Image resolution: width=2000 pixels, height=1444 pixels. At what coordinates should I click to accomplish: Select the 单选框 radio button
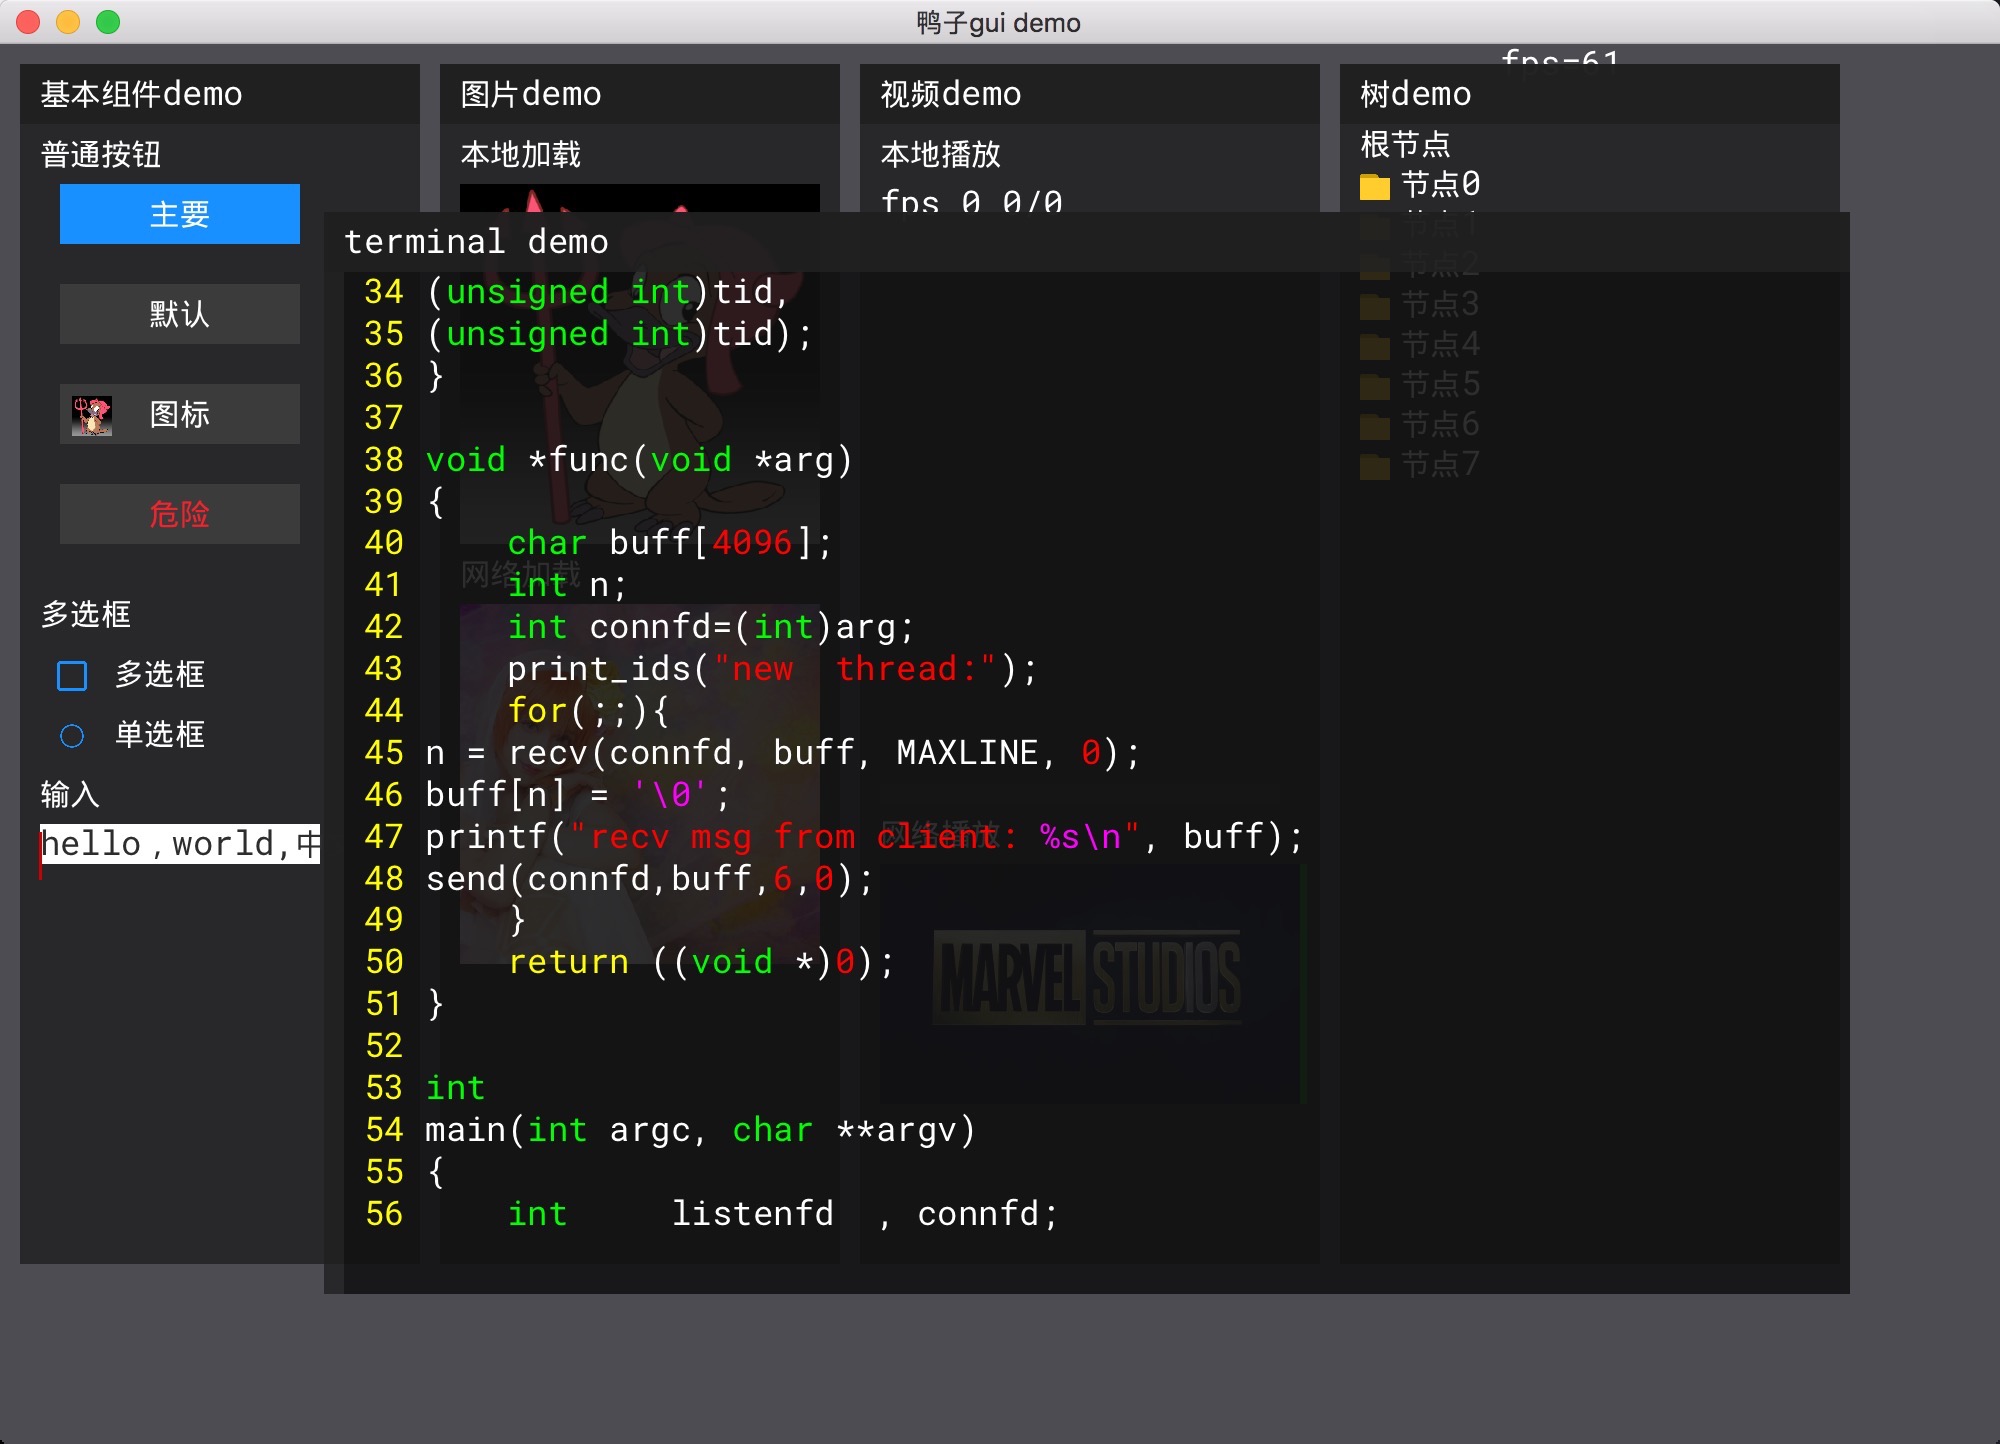point(72,736)
